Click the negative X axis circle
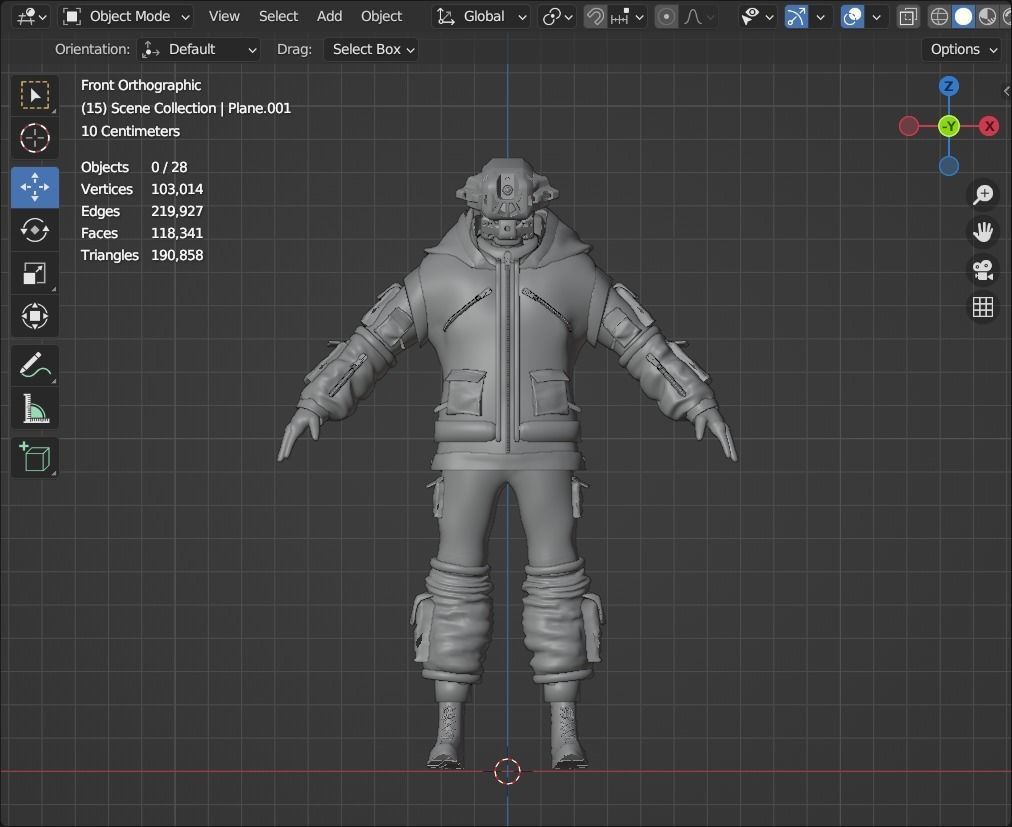1012x827 pixels. point(909,127)
